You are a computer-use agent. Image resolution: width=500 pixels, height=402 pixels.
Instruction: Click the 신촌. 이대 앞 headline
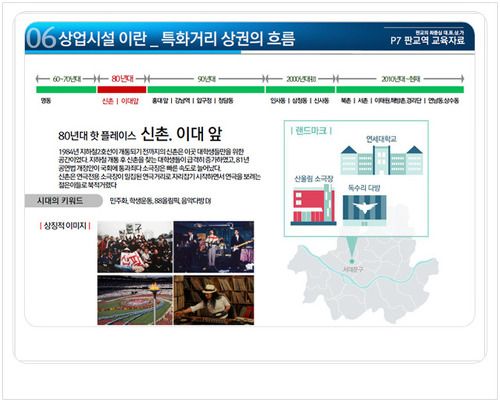[181, 134]
